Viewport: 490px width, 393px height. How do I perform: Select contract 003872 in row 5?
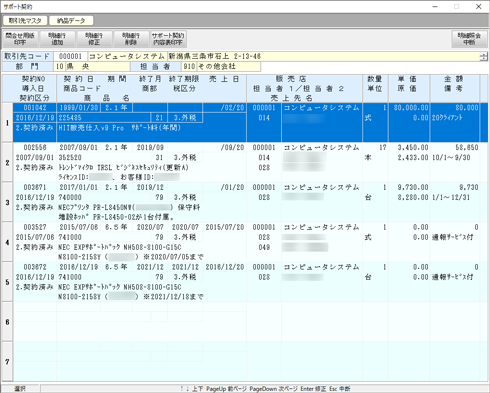tap(35, 267)
